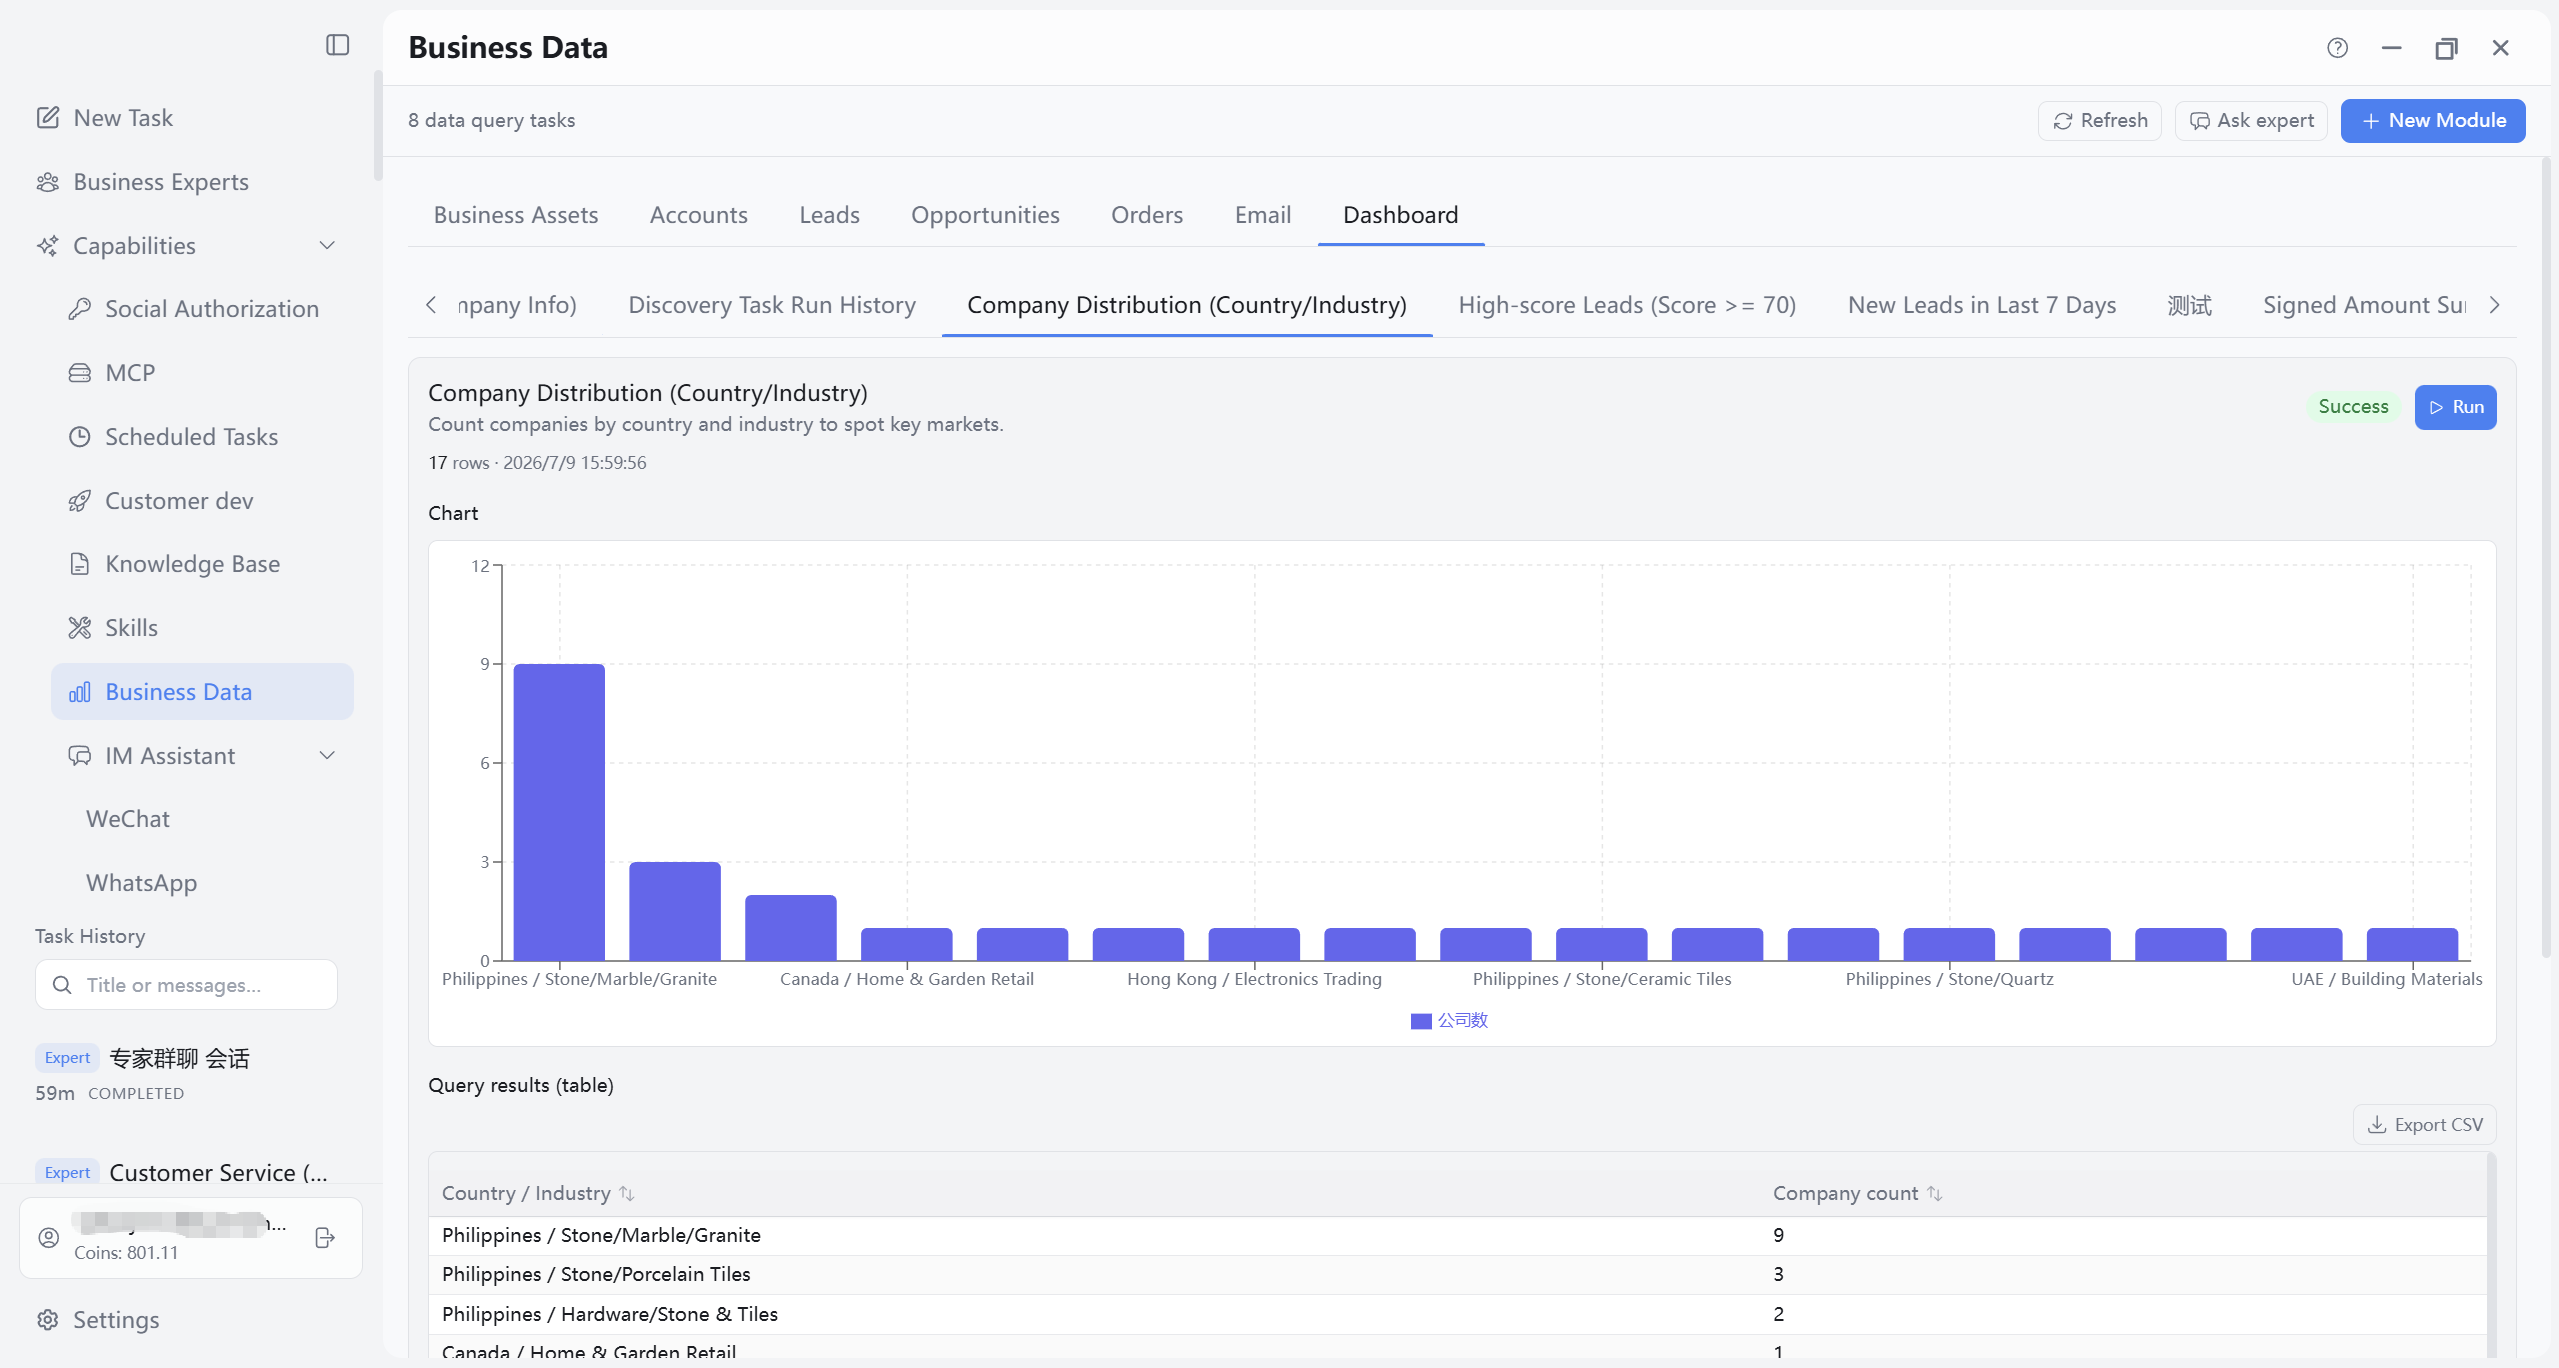
Task: Open WhatsApp under IM Assistant
Action: pyautogui.click(x=142, y=883)
